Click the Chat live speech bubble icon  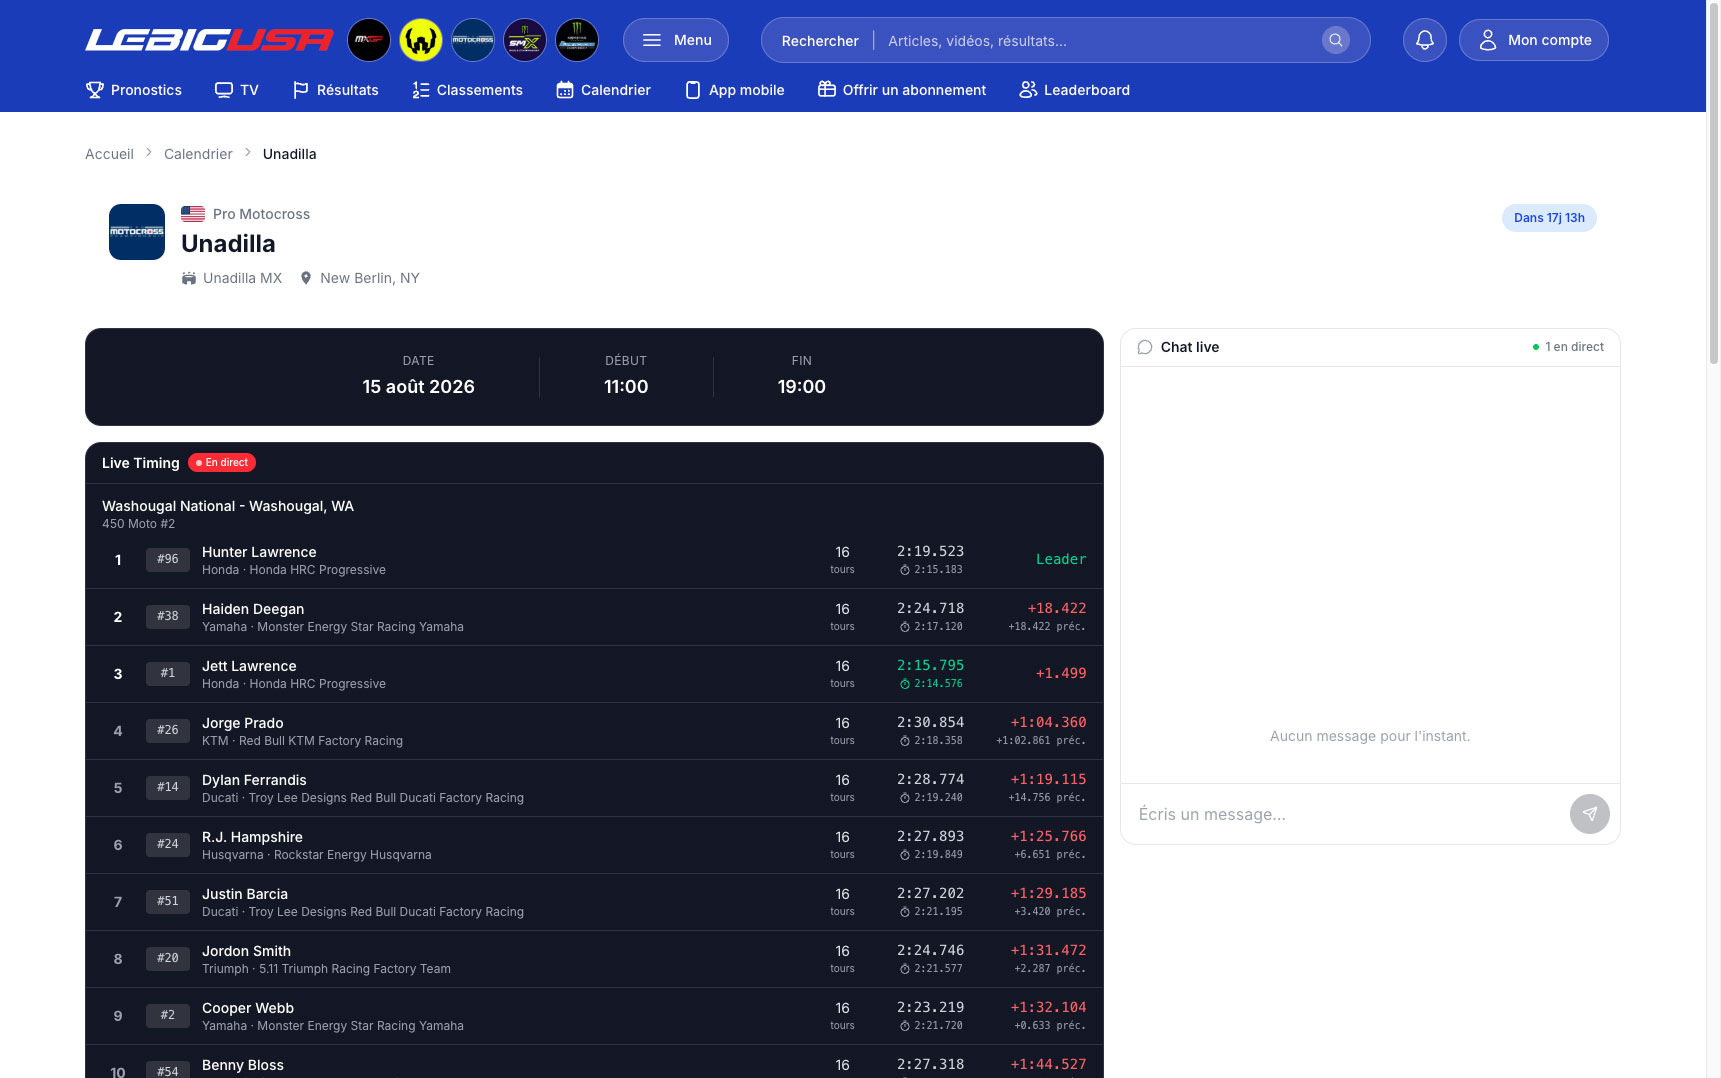tap(1145, 347)
